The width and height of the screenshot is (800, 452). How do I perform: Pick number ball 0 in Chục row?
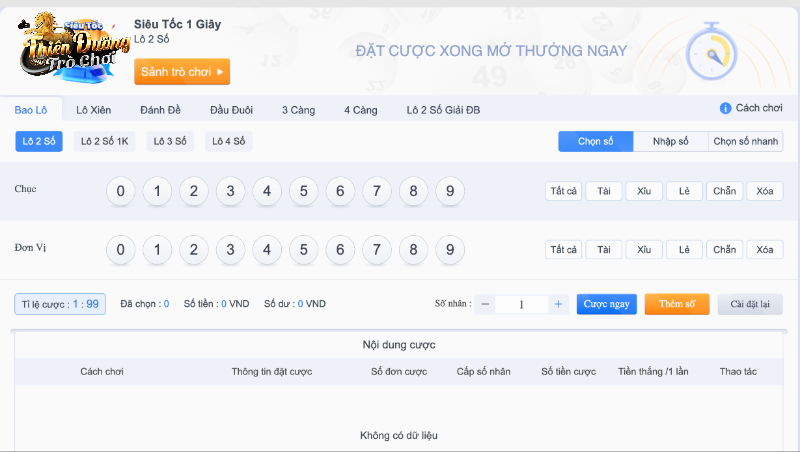pos(120,191)
